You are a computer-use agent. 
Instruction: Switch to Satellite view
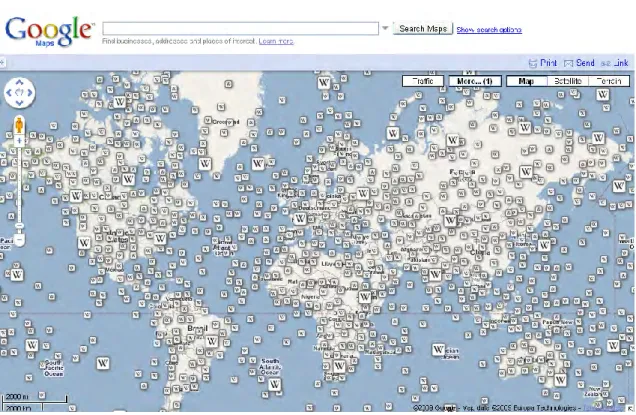tap(567, 81)
